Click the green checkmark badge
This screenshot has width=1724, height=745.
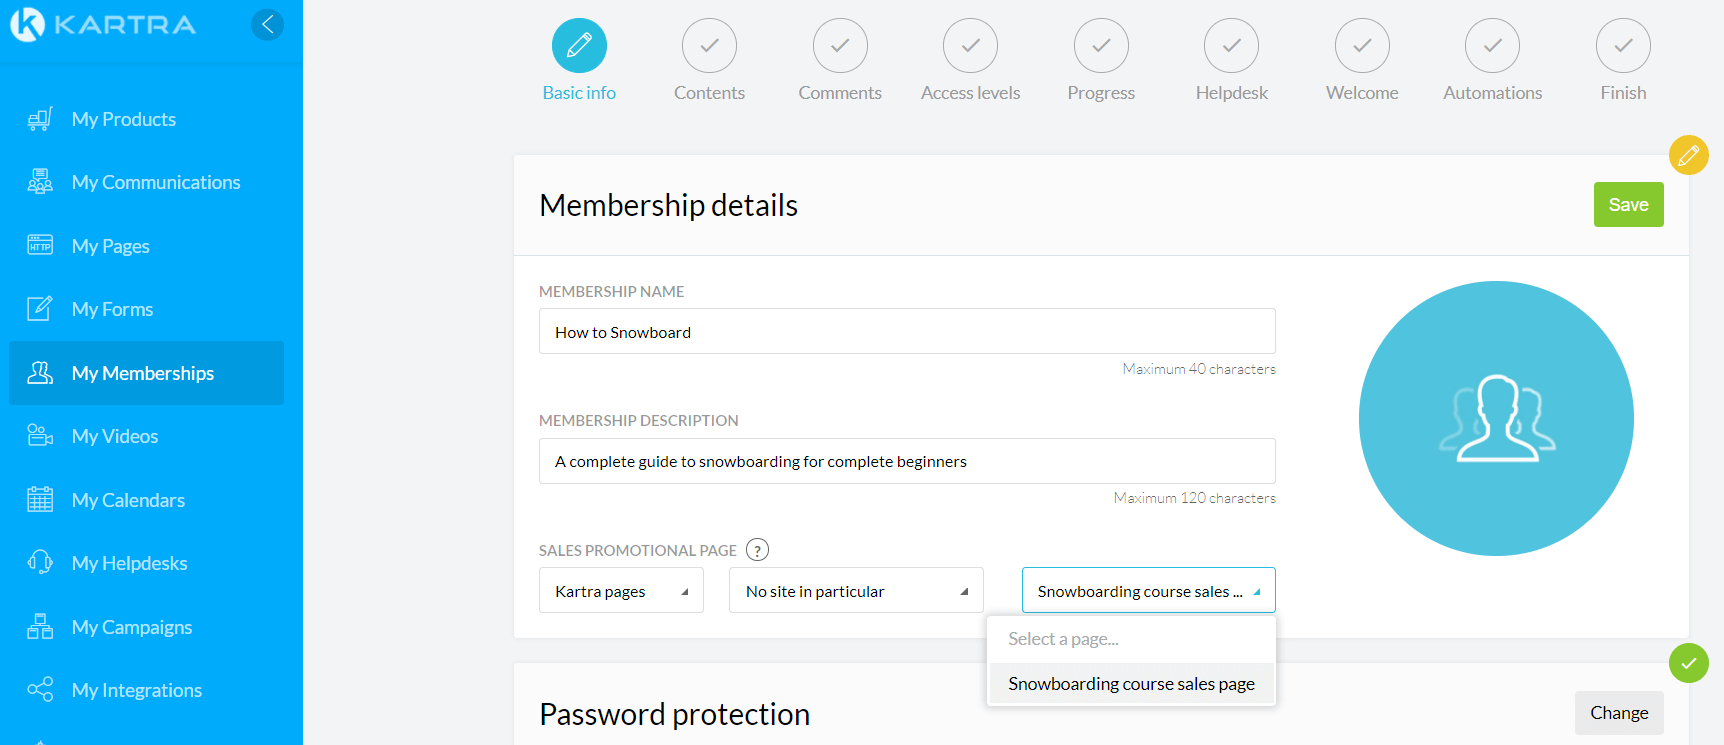pos(1689,663)
